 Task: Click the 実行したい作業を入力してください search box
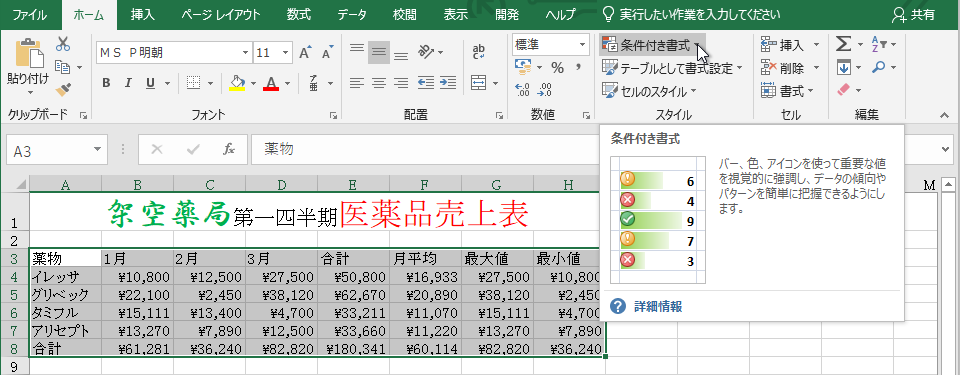[x=692, y=15]
